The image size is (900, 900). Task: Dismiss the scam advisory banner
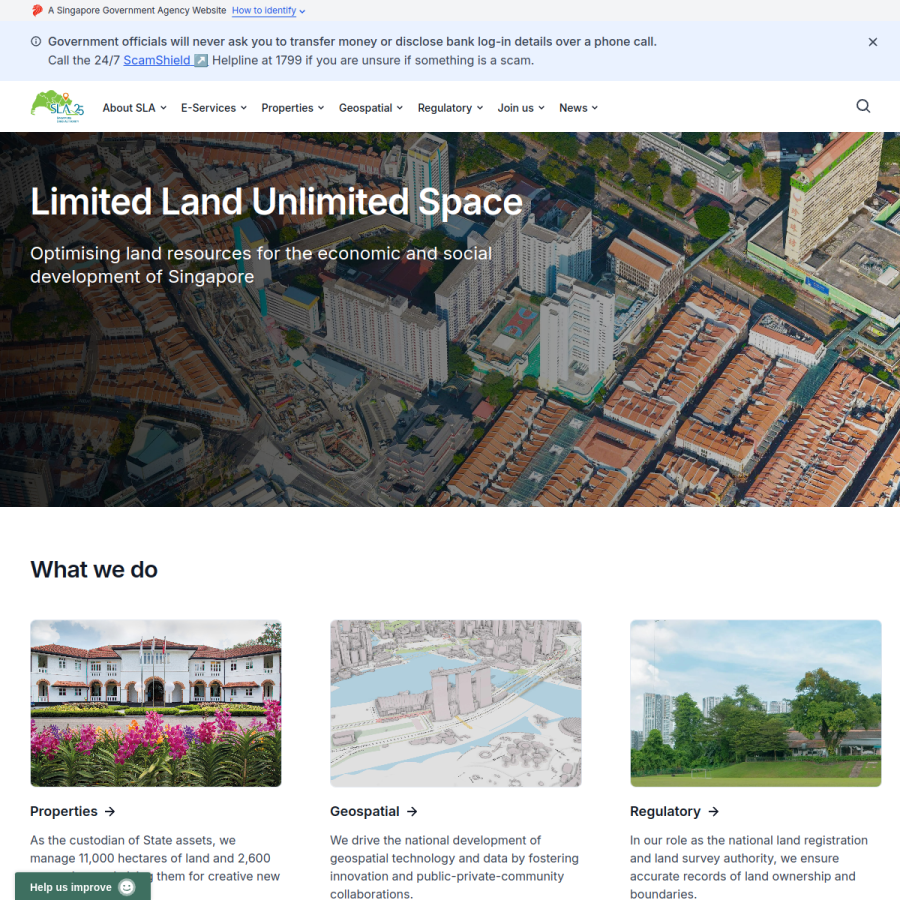(872, 42)
